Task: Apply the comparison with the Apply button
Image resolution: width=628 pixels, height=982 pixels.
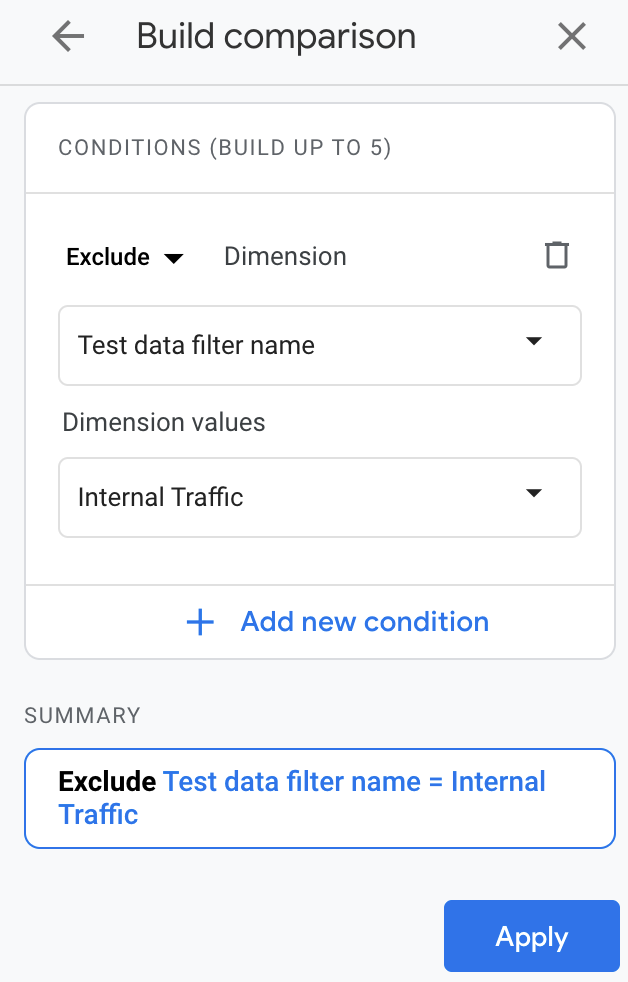Action: [x=532, y=936]
